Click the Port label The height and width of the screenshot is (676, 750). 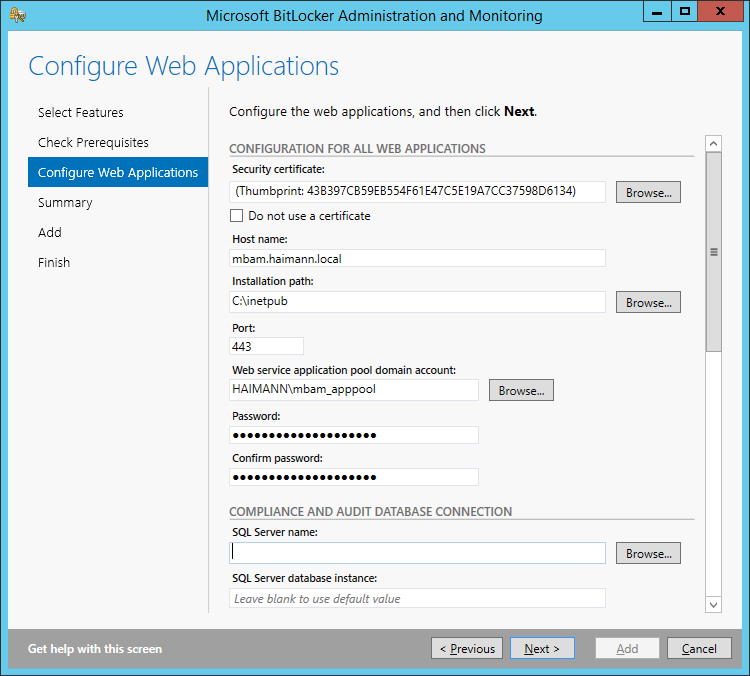click(243, 328)
